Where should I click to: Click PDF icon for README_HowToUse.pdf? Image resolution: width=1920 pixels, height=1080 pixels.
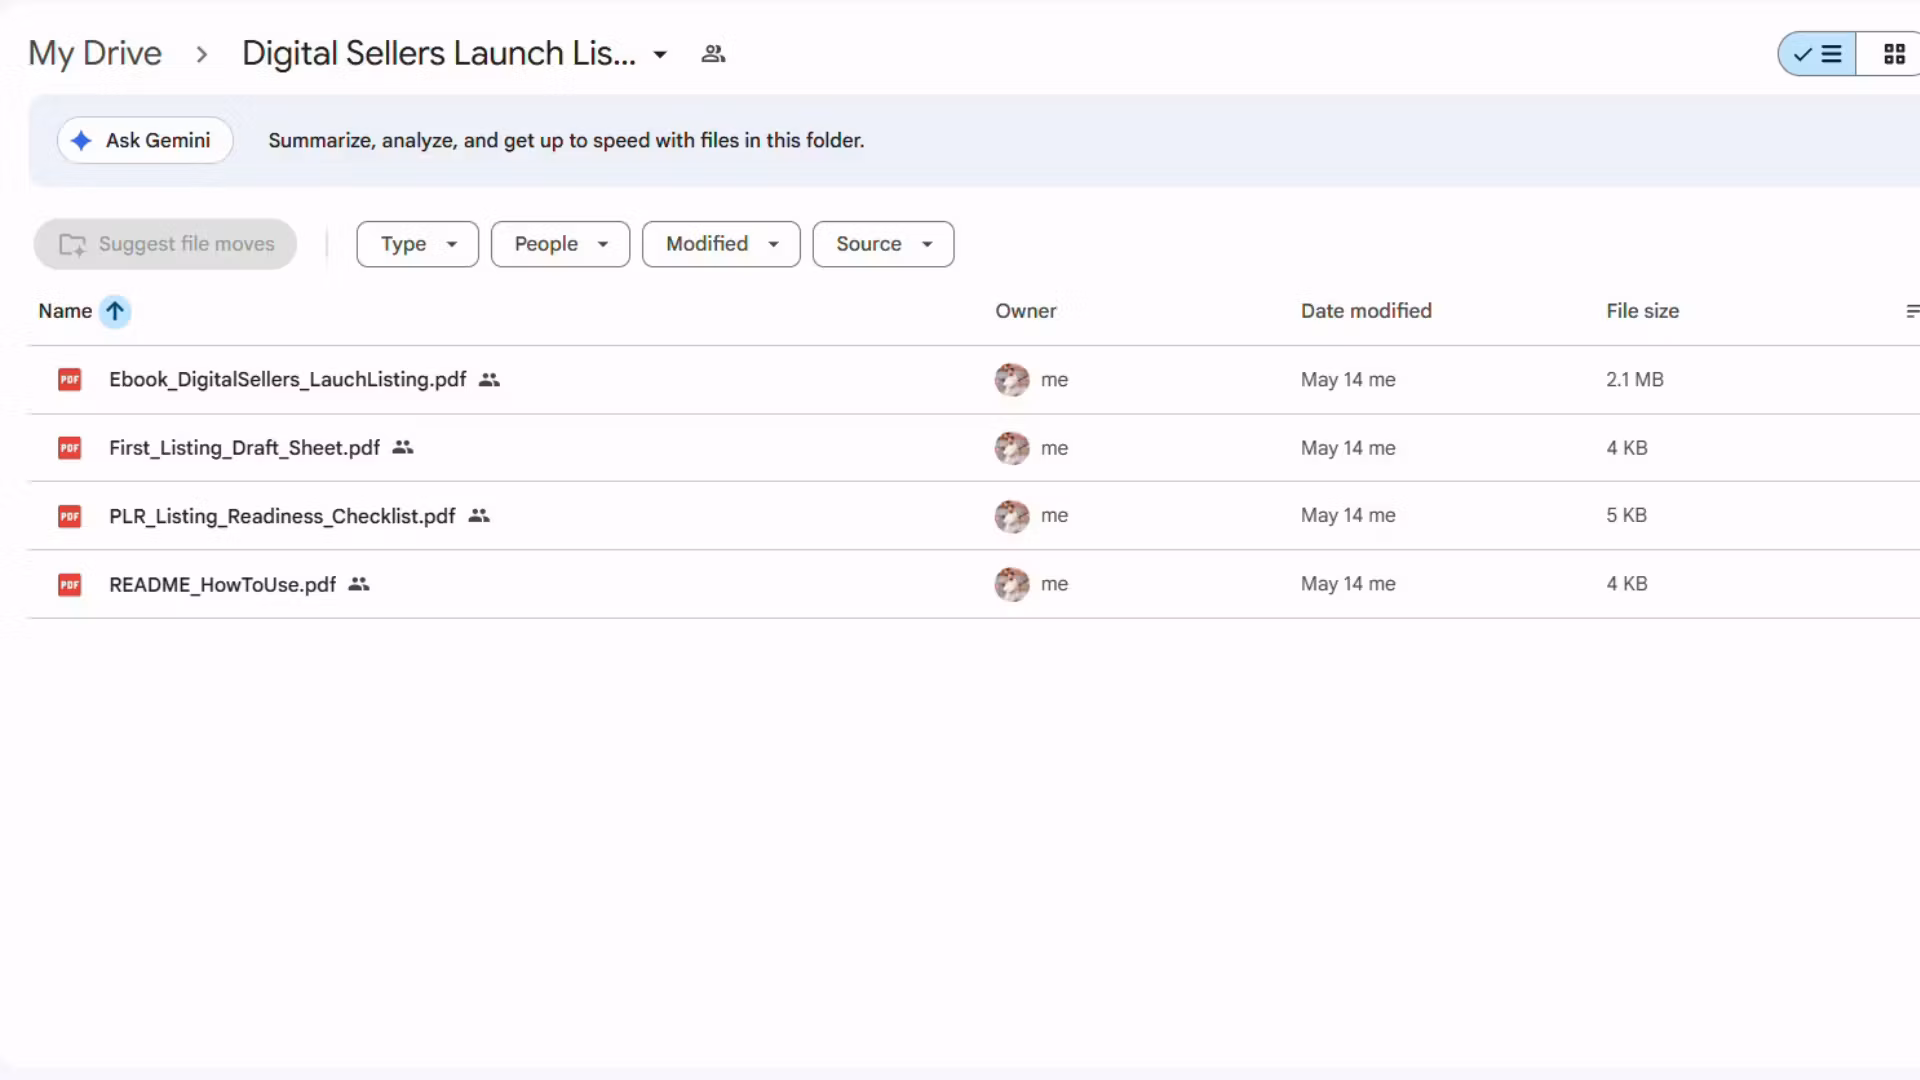tap(69, 584)
